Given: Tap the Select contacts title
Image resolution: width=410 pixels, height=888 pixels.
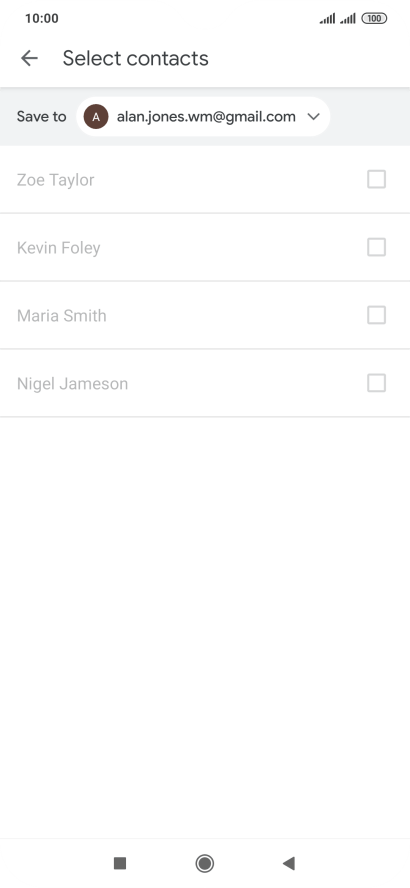Looking at the screenshot, I should click(136, 58).
